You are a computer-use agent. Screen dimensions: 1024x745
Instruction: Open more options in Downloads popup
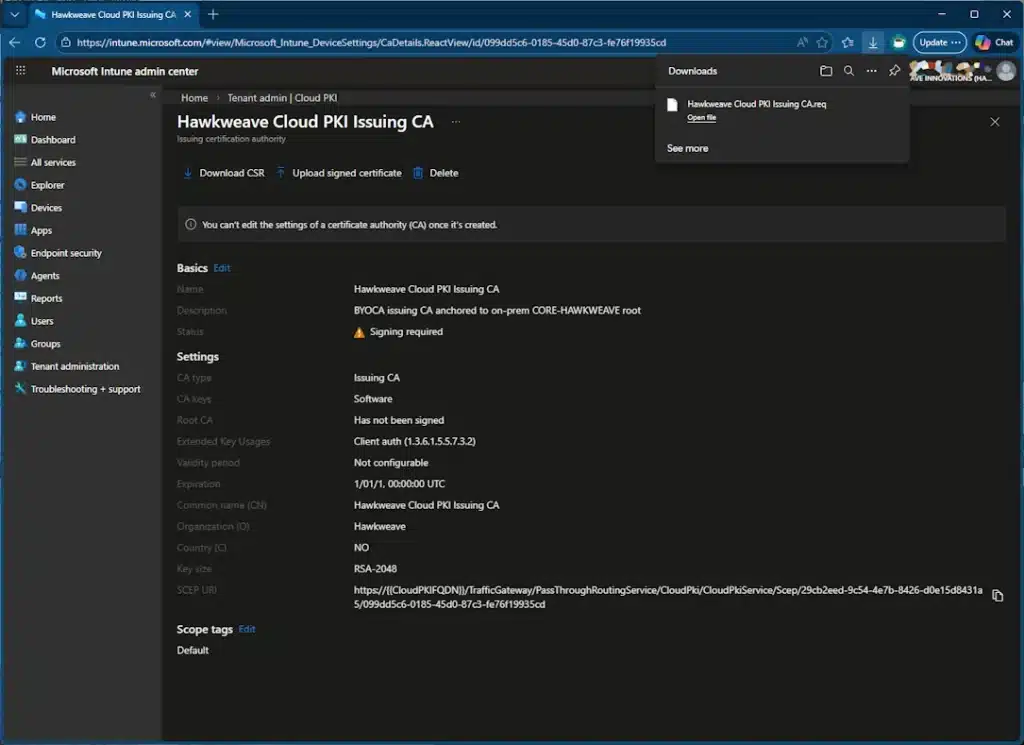coord(872,71)
